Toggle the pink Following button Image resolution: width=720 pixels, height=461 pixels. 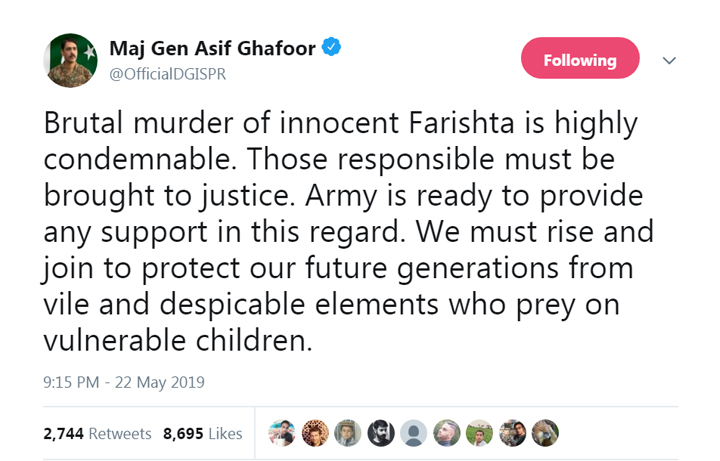point(579,60)
